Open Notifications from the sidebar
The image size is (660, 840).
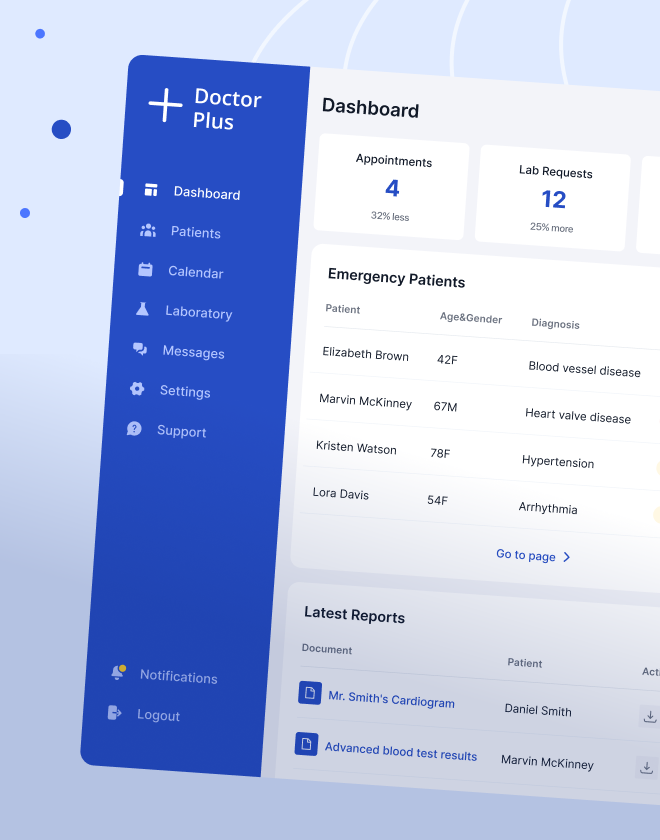179,676
